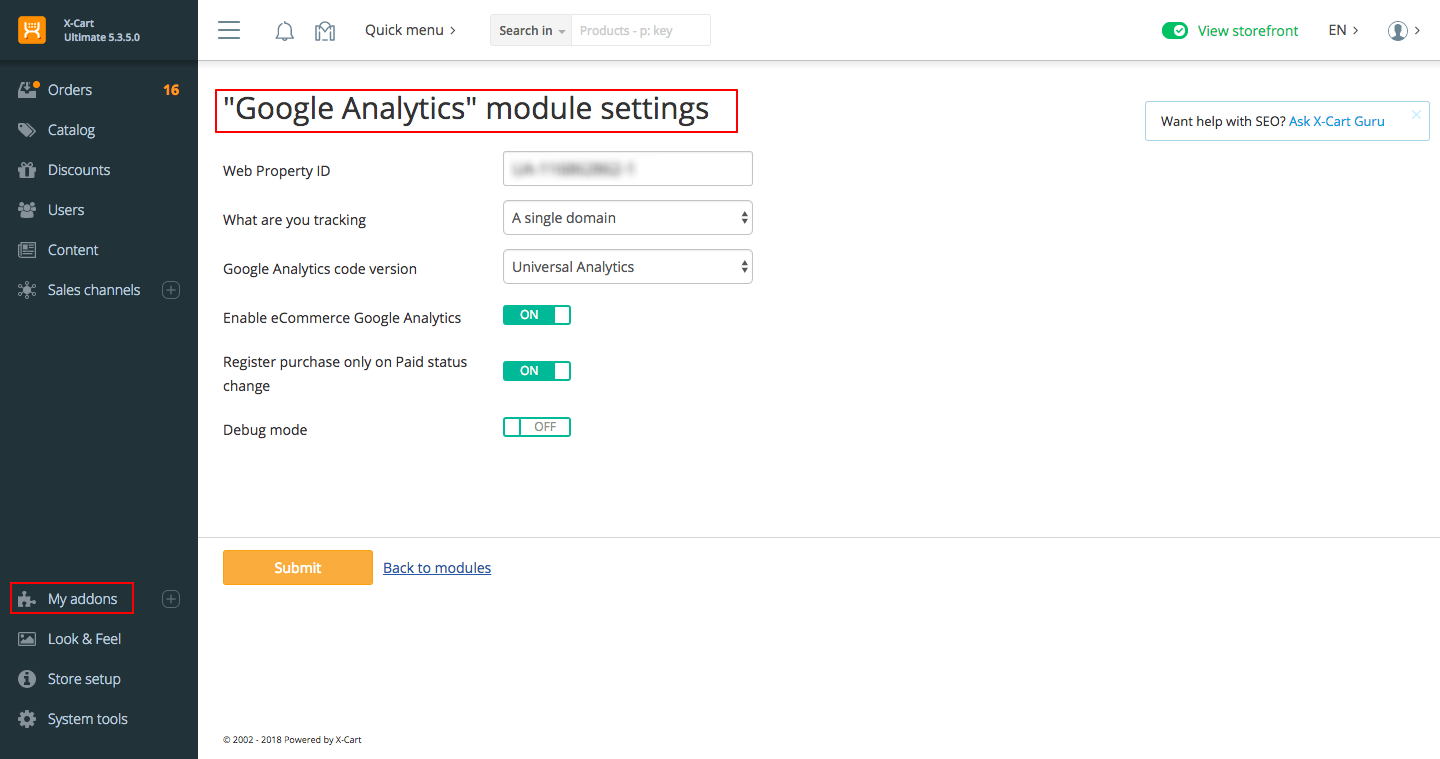Click the X-Cart logo
Viewport: 1440px width, 759px height.
point(32,30)
